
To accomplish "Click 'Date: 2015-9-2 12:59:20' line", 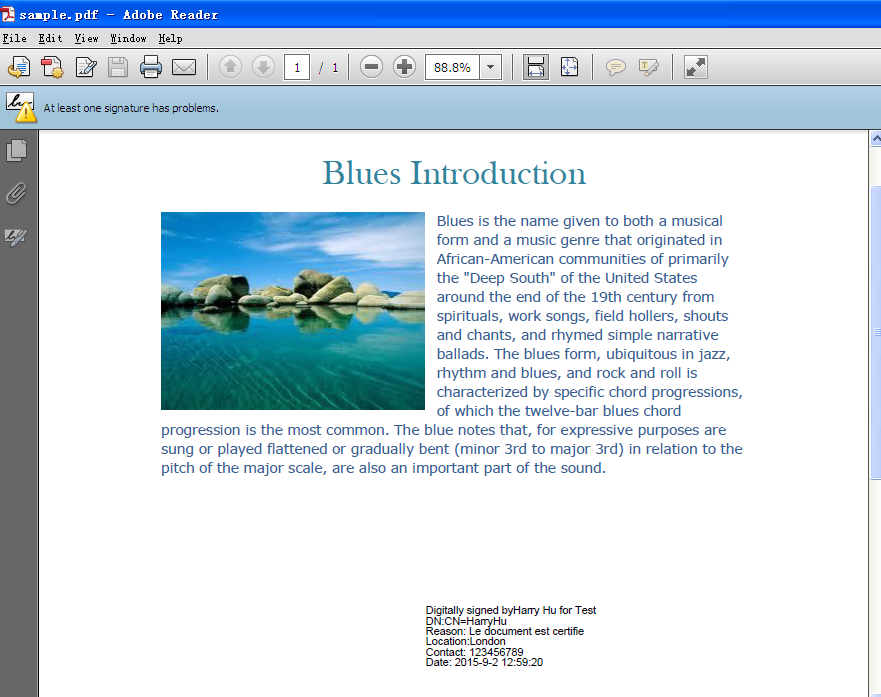I will pyautogui.click(x=484, y=662).
